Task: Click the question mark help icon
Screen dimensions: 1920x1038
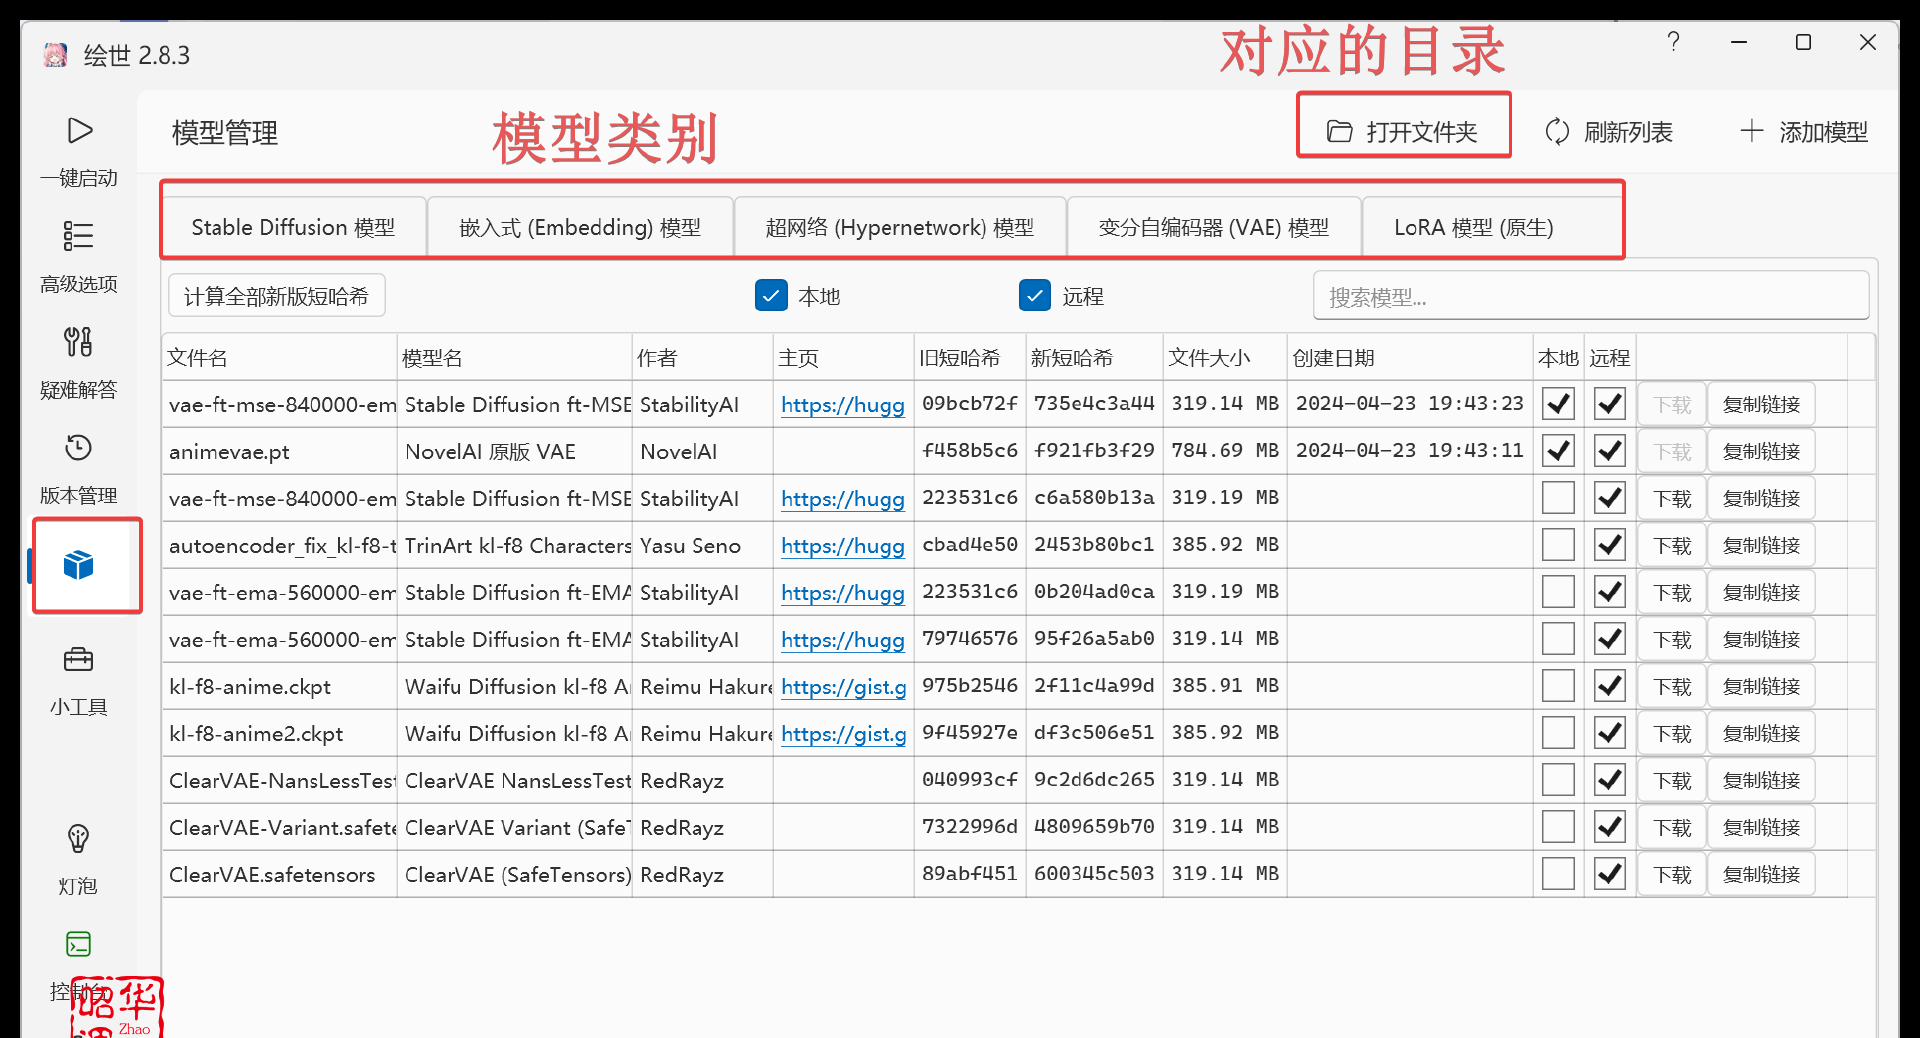Action: pyautogui.click(x=1673, y=42)
